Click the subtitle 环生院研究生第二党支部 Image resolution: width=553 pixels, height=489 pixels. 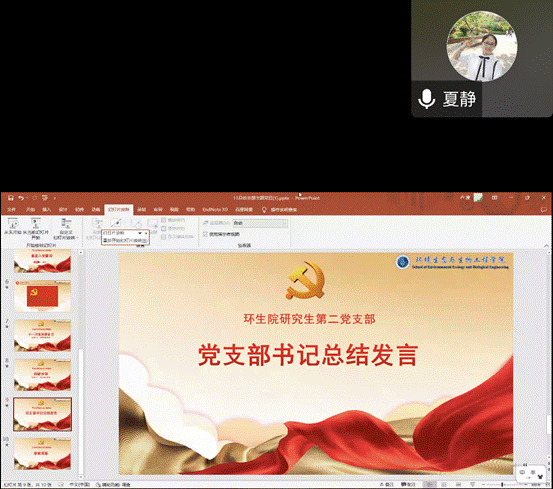point(309,319)
